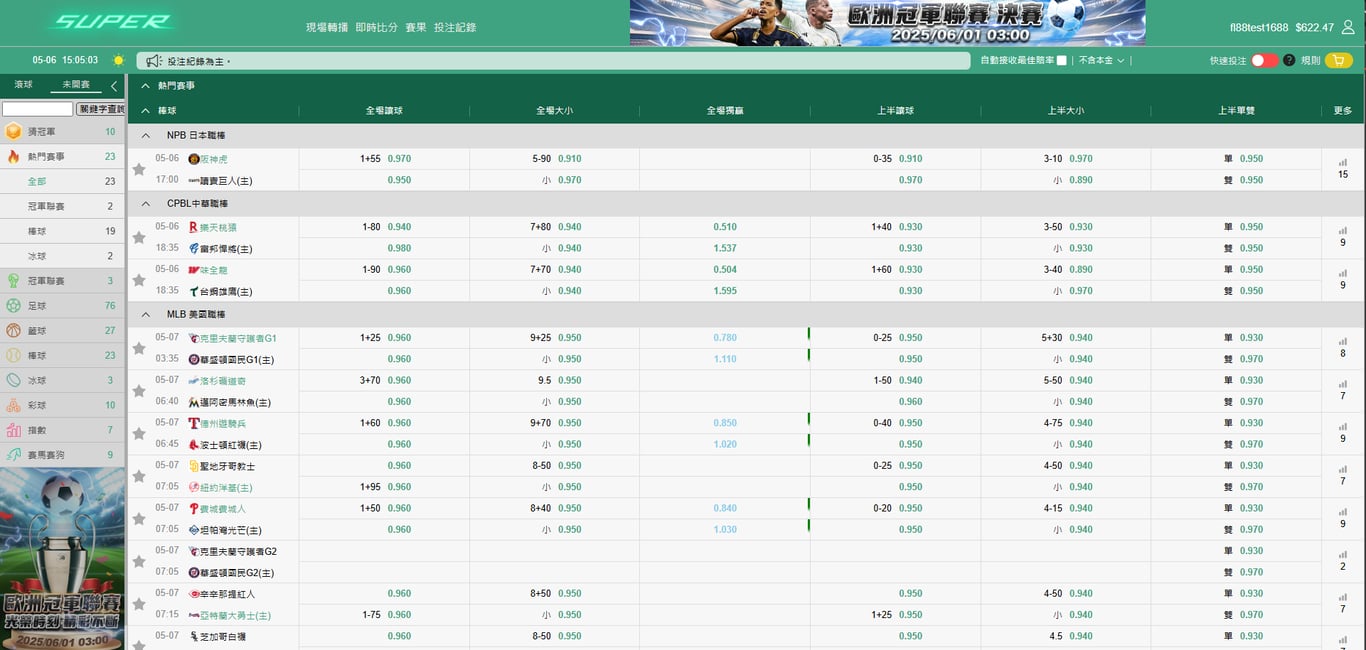Screen dimensions: 1366x650
Task: Open the 規則 rules link
Action: coord(1310,61)
